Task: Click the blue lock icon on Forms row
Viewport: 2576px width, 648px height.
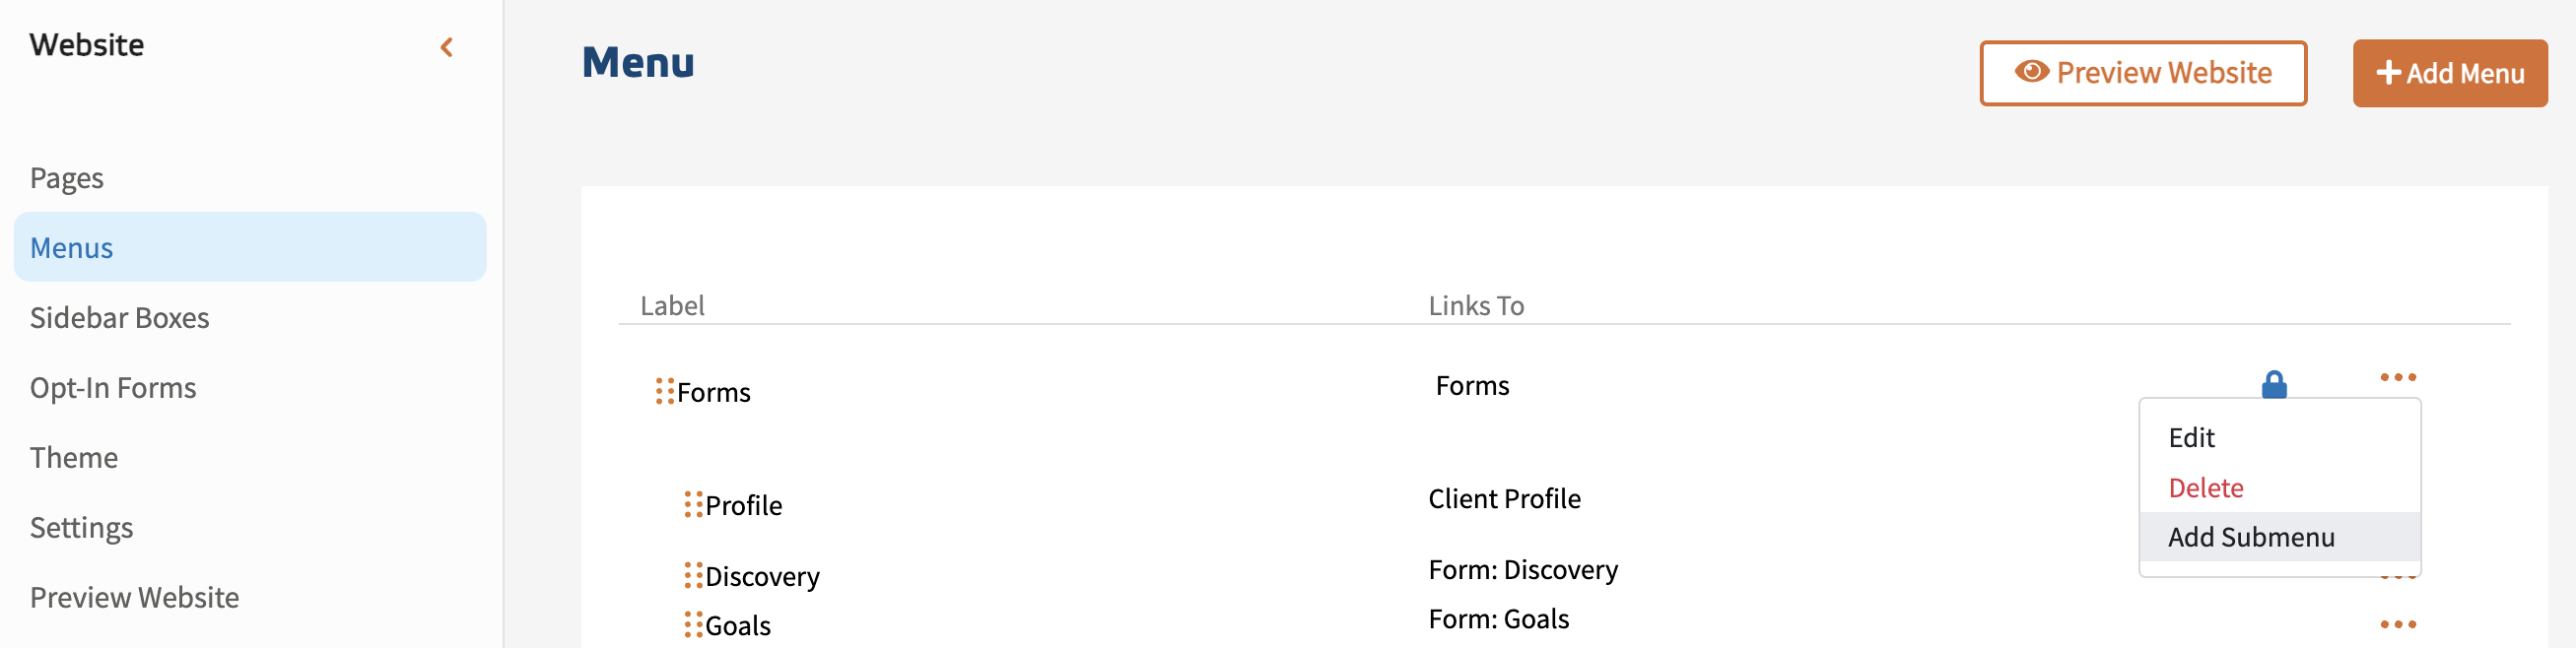Action: coord(2273,384)
